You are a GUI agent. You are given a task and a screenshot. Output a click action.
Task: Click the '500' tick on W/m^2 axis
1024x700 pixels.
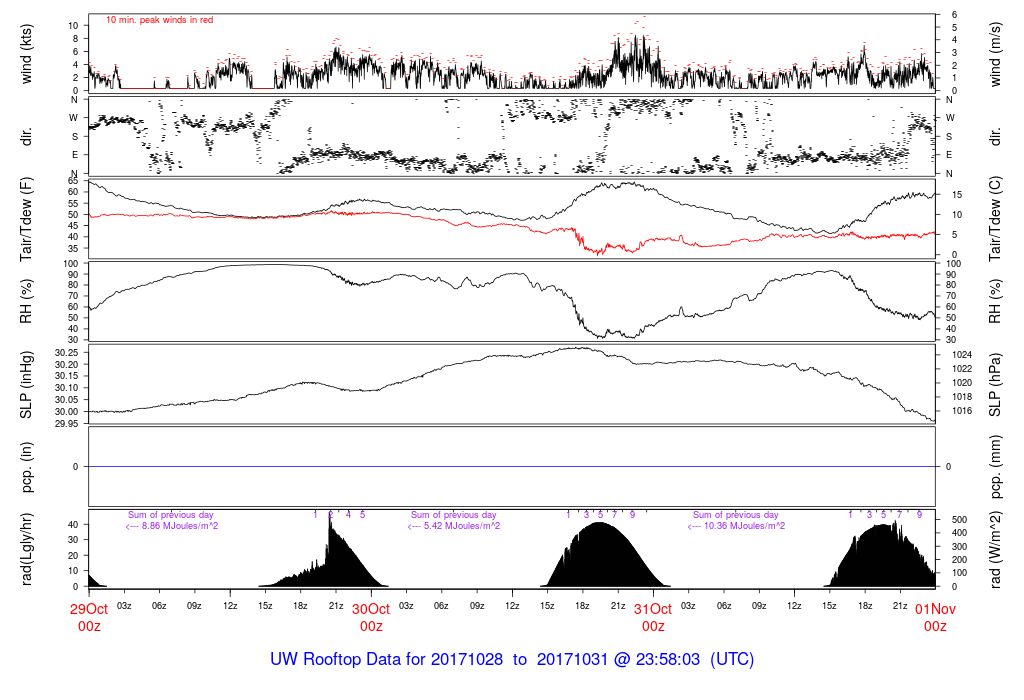click(x=959, y=520)
